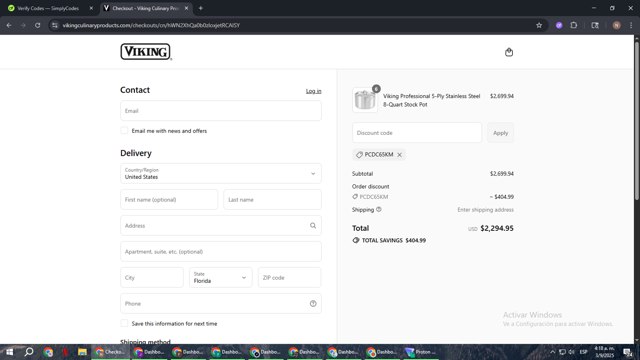
Task: Click the browser address bar URL
Action: click(x=151, y=25)
